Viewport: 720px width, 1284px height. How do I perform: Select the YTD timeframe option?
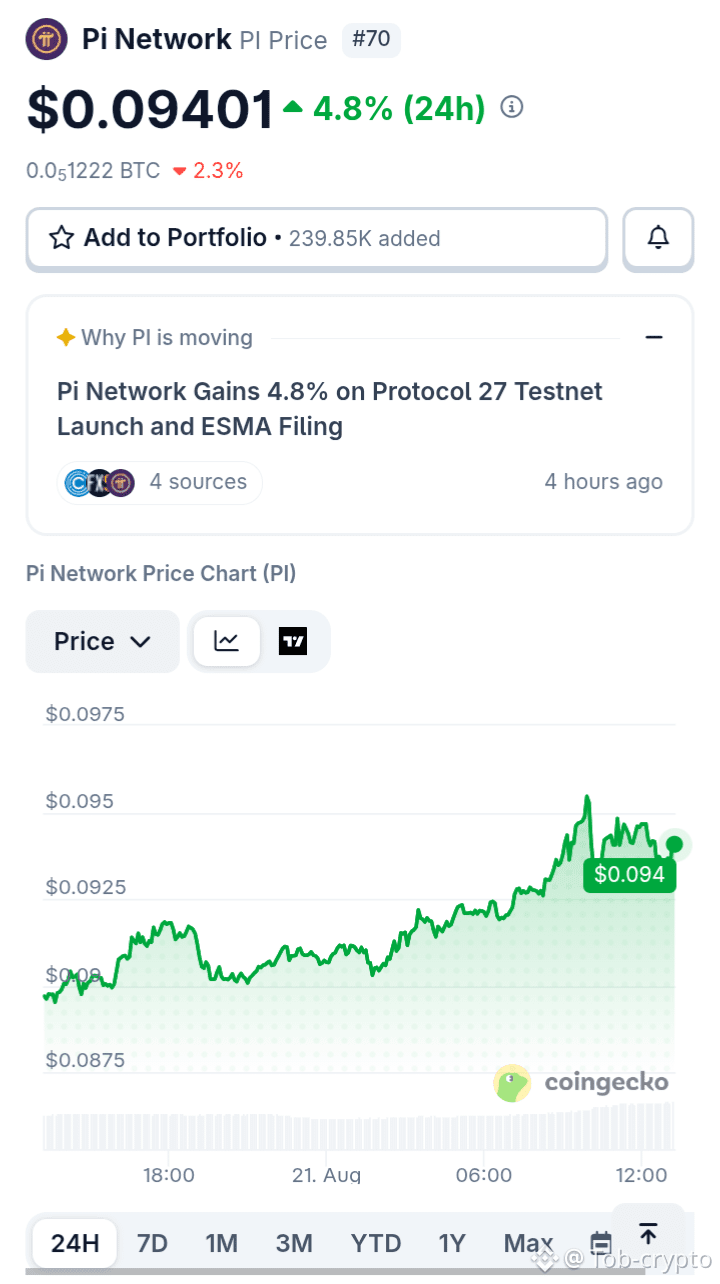pos(376,1243)
